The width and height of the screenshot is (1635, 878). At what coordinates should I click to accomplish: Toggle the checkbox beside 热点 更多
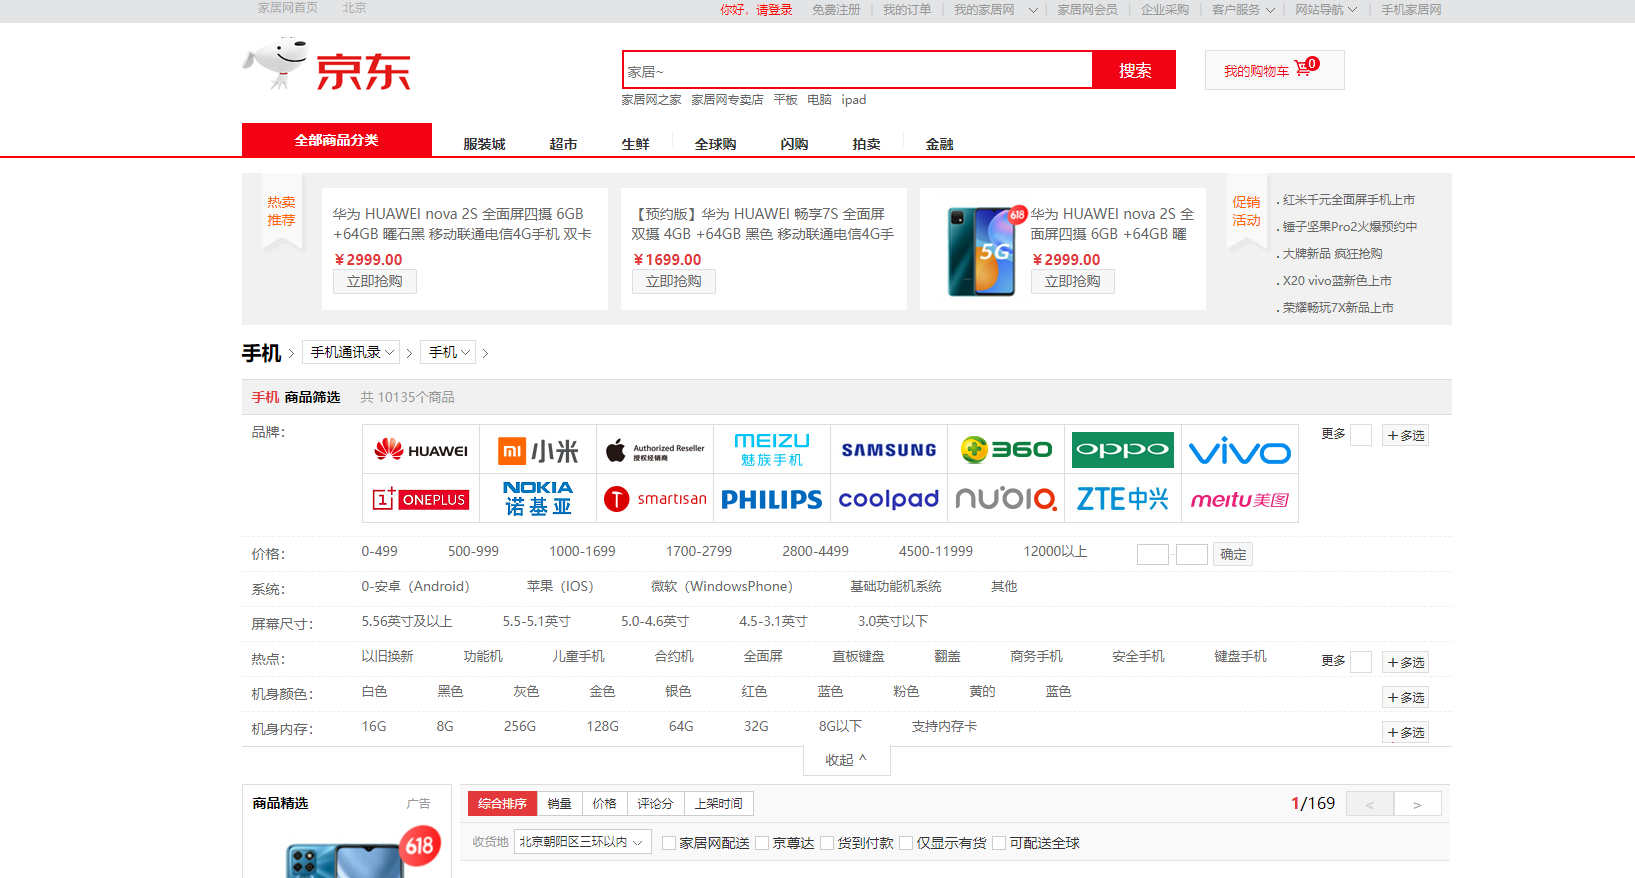tap(1361, 662)
